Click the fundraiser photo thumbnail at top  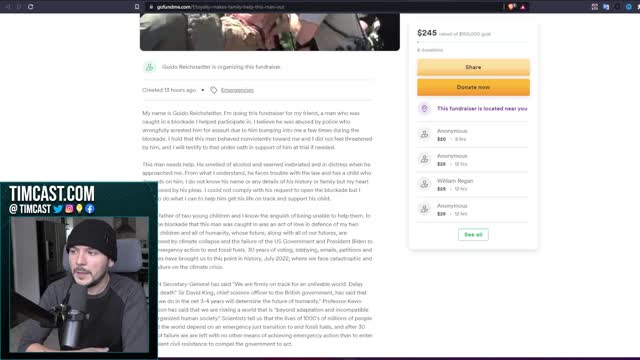click(x=270, y=32)
